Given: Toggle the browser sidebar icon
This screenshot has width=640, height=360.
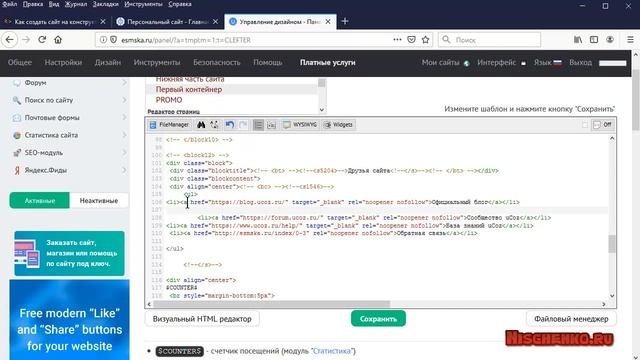Looking at the screenshot, I should 594,40.
